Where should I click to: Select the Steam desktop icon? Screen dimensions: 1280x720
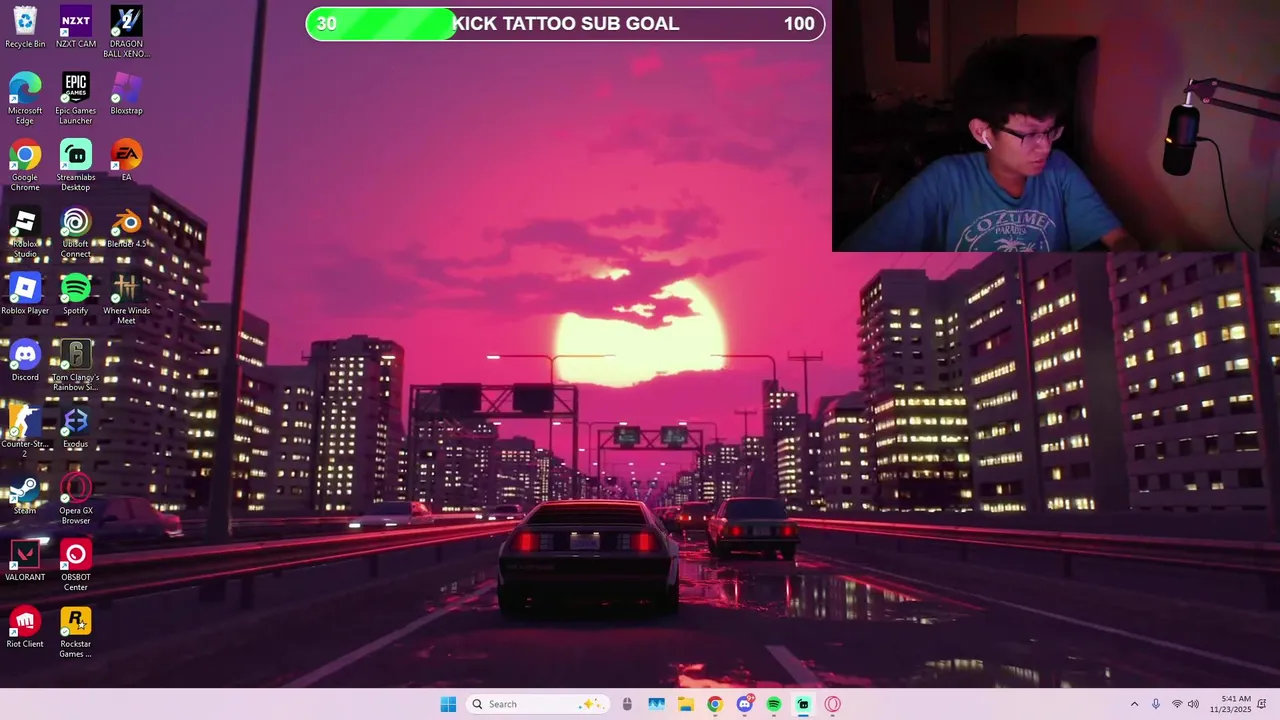pos(25,494)
